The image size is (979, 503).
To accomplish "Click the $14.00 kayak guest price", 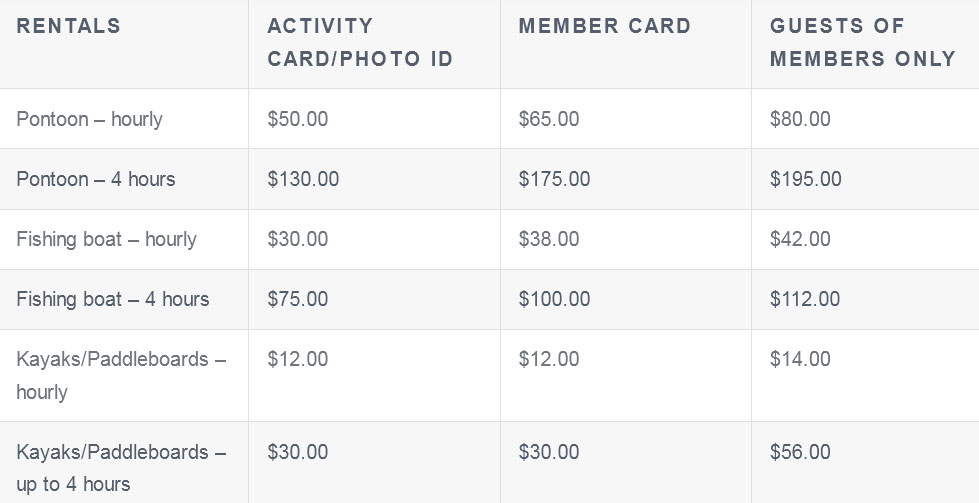I will (x=800, y=359).
